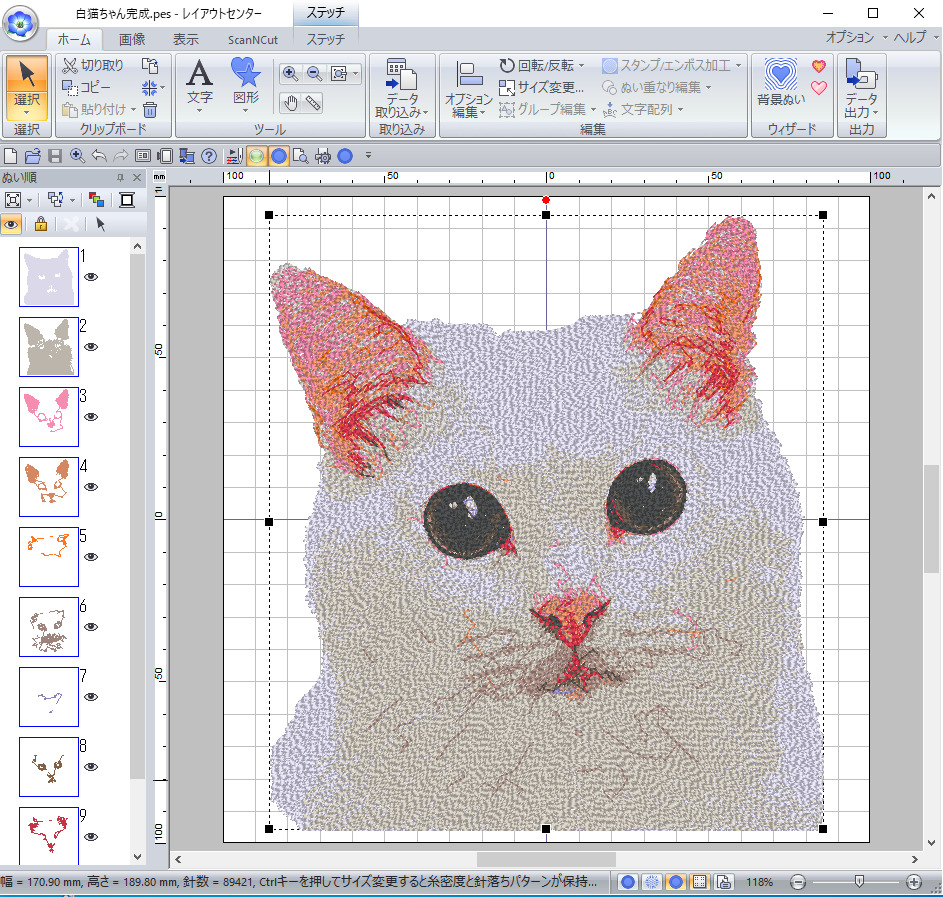Toggle visibility eye for sewing order 6
The width and height of the screenshot is (943, 897).
pos(91,626)
